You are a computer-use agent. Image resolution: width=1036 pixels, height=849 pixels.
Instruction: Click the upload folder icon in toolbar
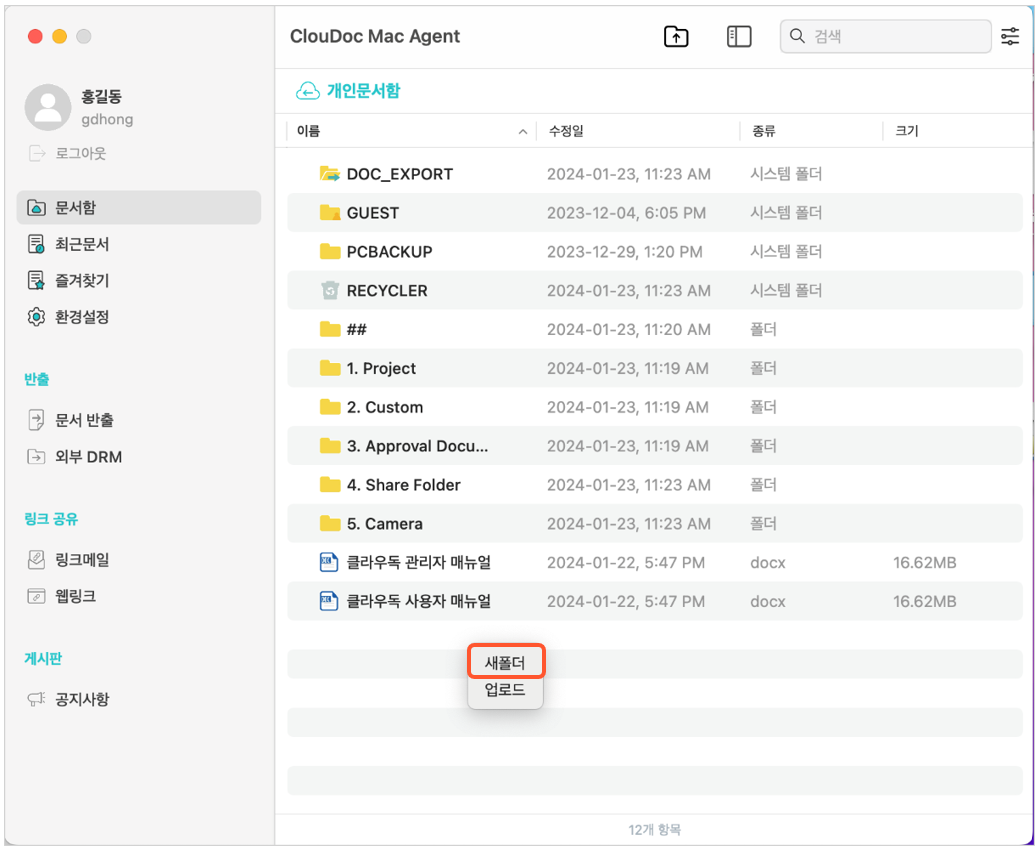point(676,36)
